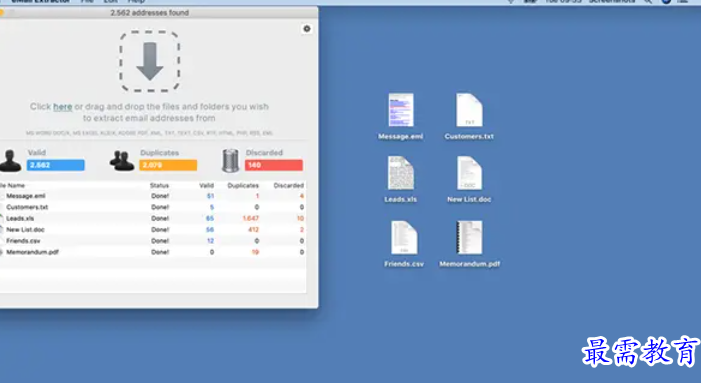The height and width of the screenshot is (383, 706).
Task: Click valid count 12 for Friends.csv
Action: tap(210, 241)
